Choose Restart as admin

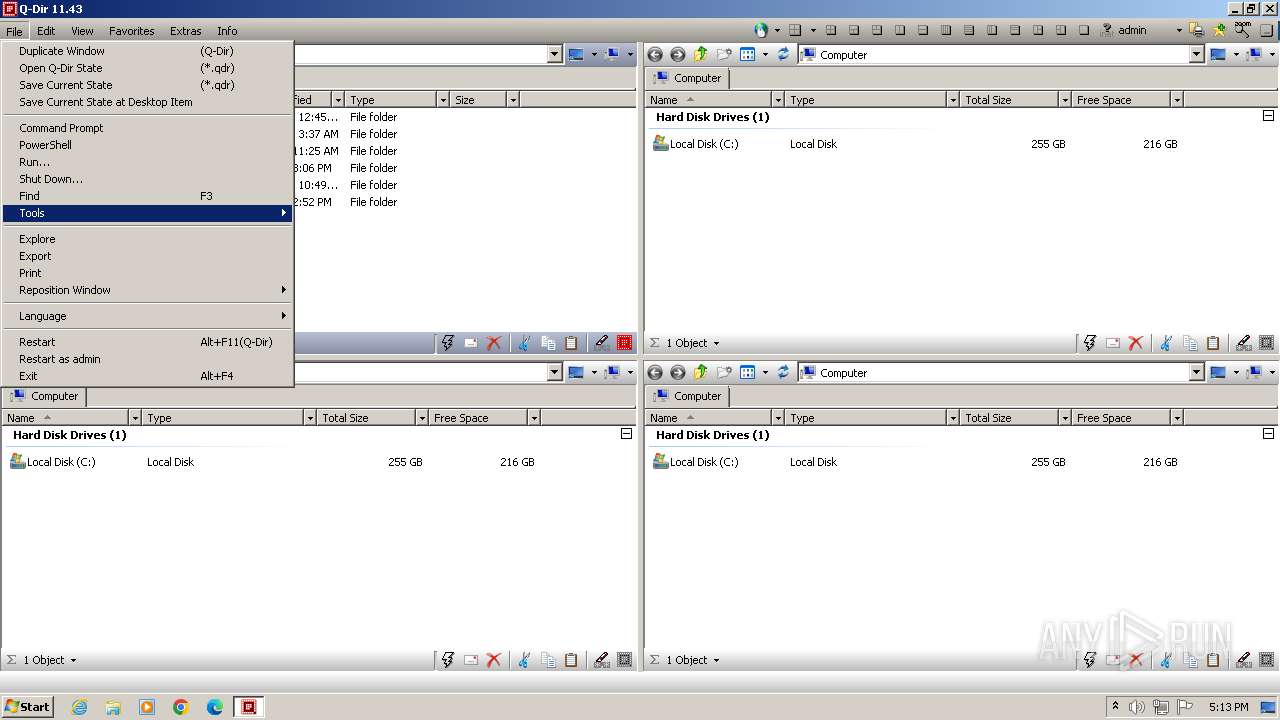click(x=148, y=359)
